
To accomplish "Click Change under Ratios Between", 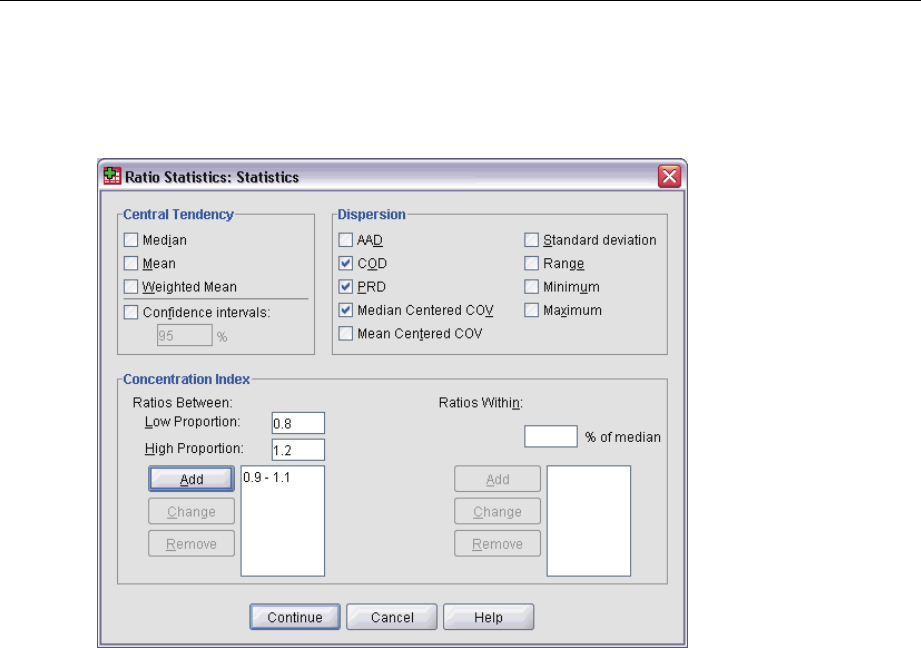I will click(191, 511).
